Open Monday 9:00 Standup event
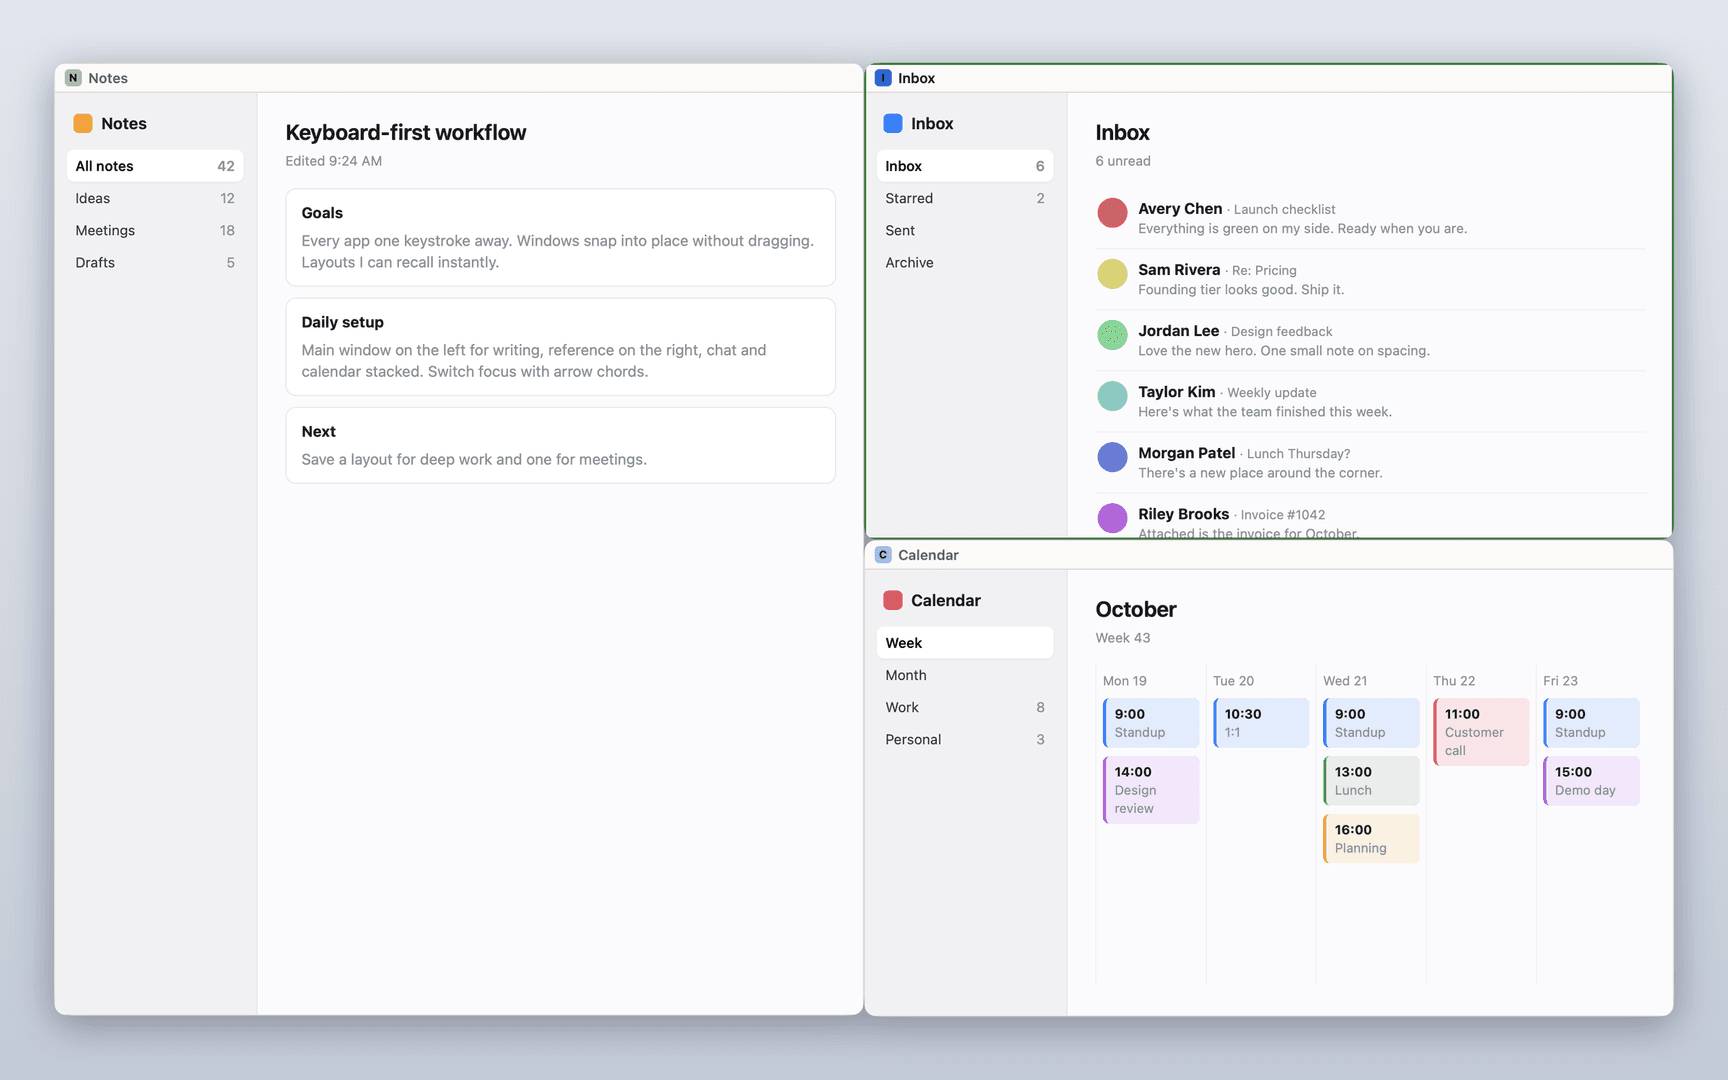The image size is (1728, 1080). (x=1151, y=723)
